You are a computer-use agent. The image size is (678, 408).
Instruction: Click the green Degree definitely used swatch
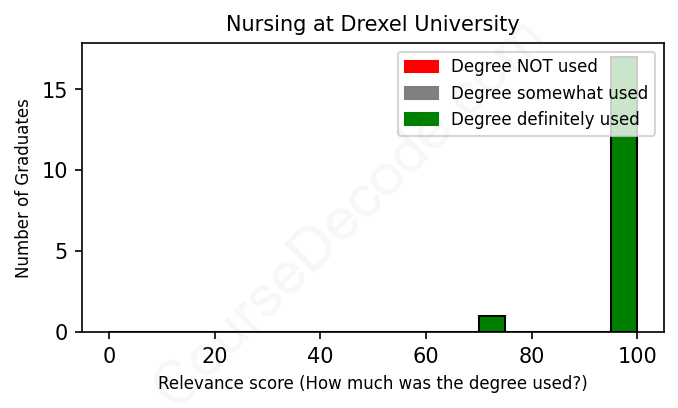tap(421, 120)
